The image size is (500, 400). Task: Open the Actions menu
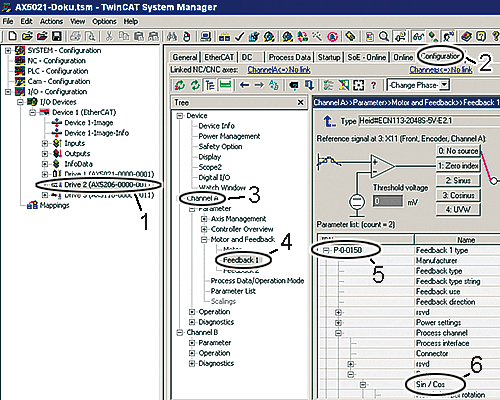(x=51, y=21)
